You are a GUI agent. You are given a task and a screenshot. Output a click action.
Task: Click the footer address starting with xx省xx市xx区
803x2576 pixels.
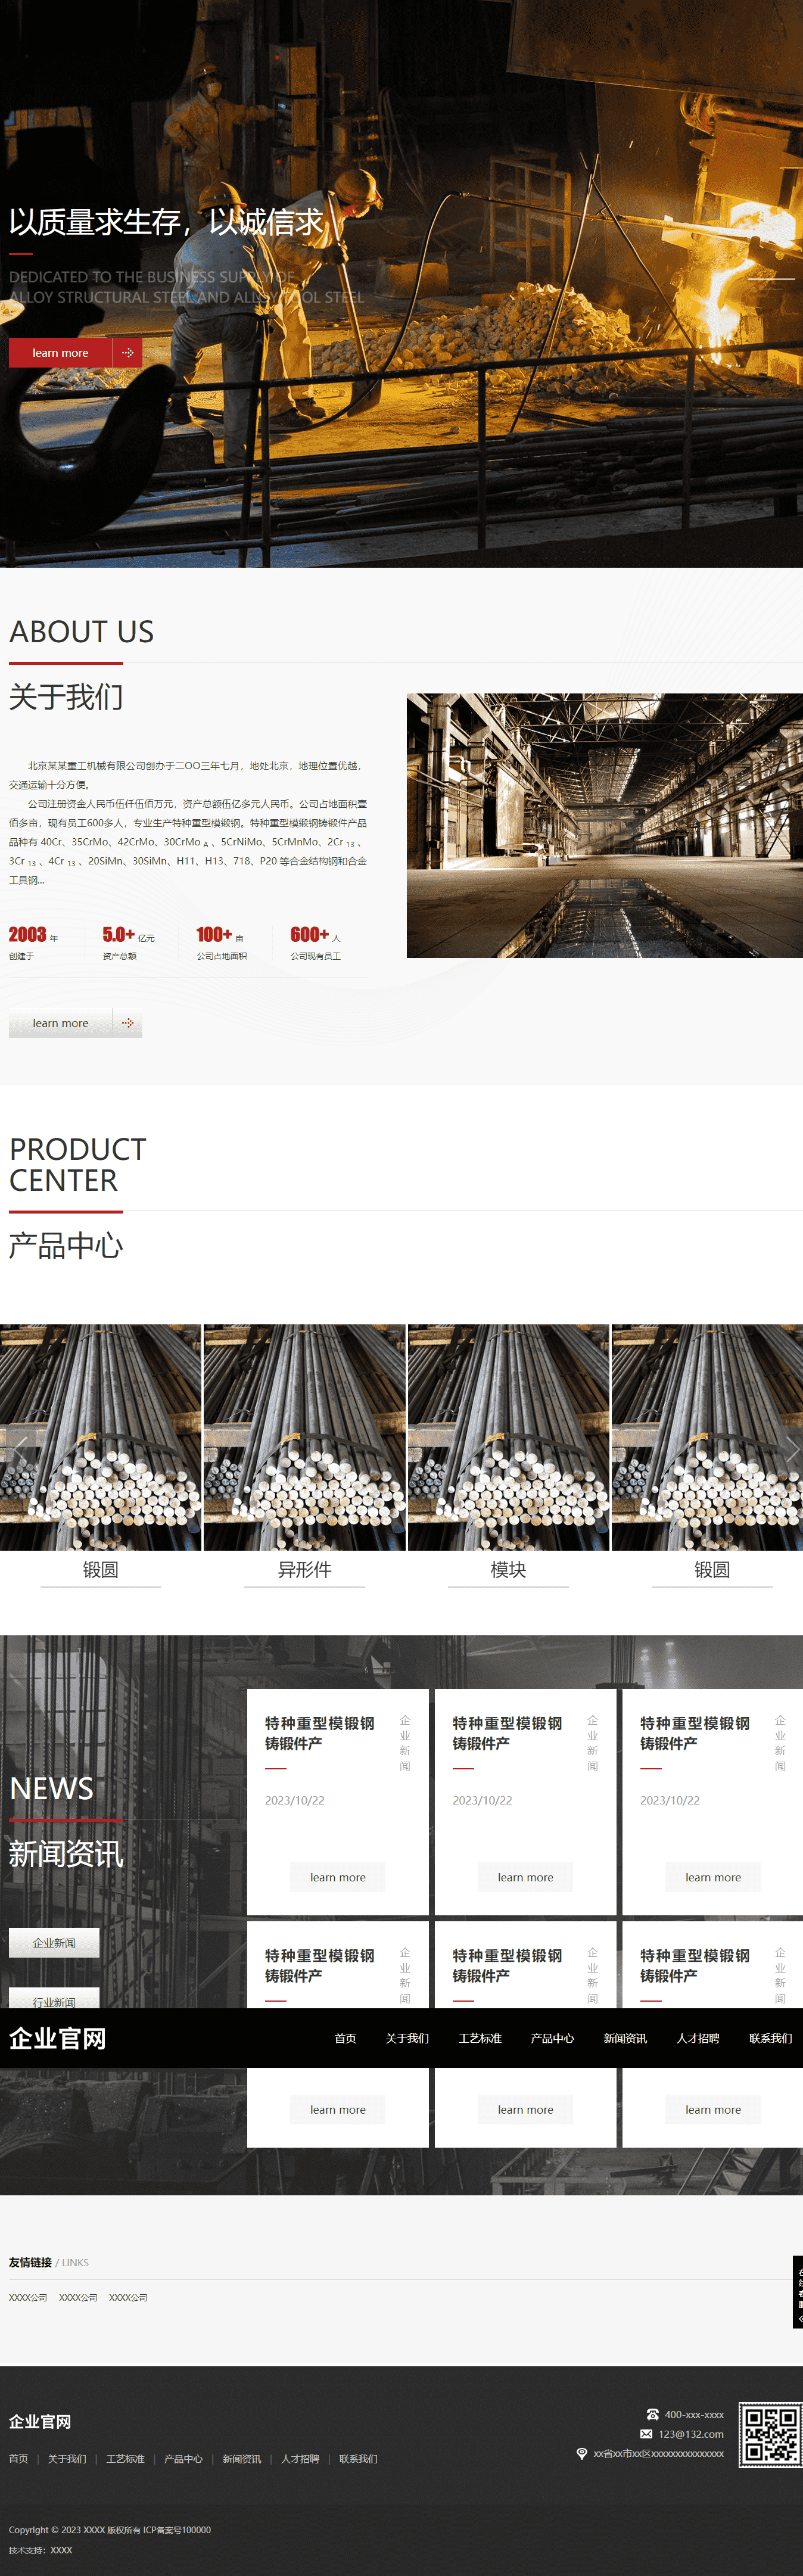[658, 2453]
